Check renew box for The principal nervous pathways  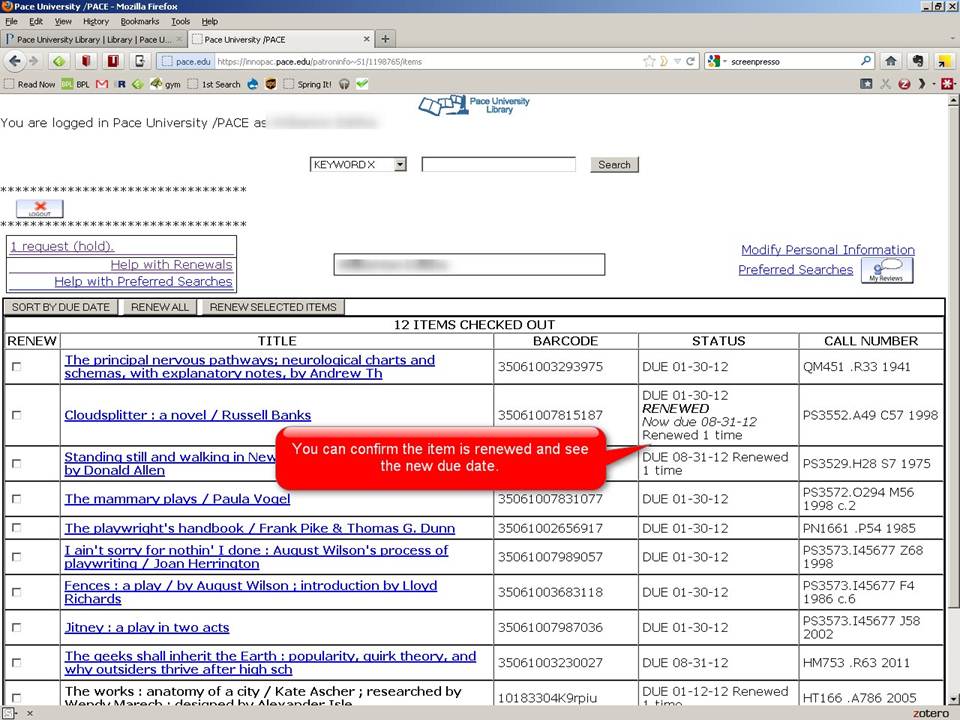pyautogui.click(x=17, y=366)
